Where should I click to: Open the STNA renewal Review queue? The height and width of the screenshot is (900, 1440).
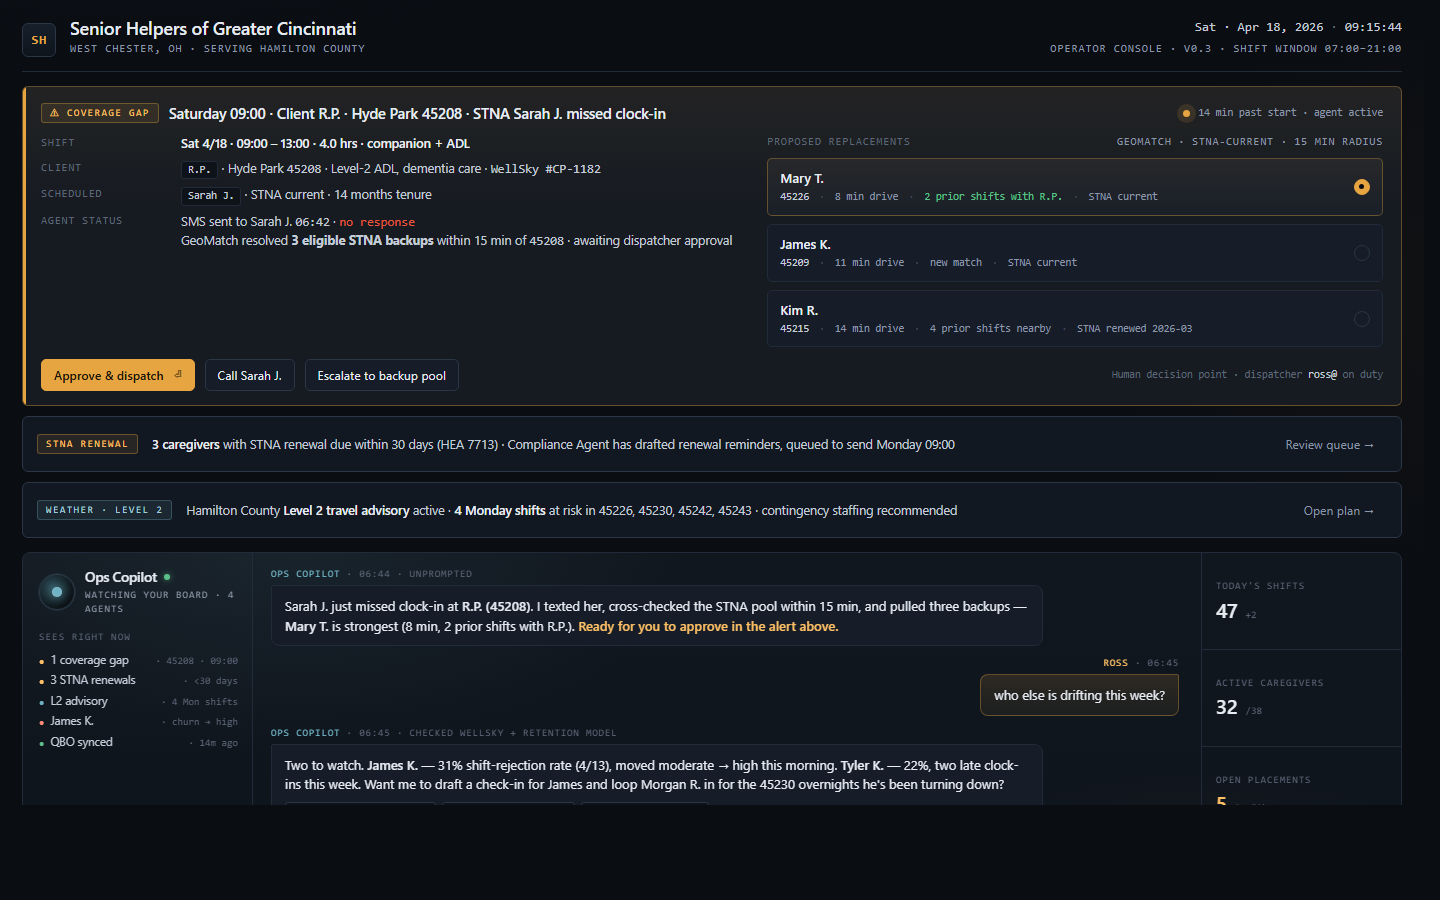click(1329, 445)
